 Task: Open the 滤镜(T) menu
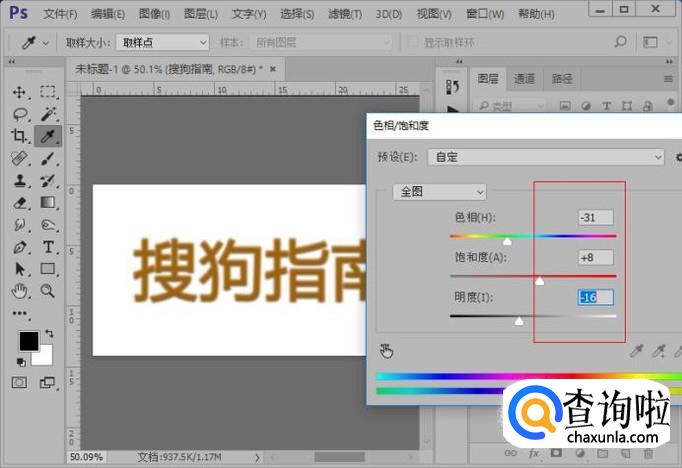click(x=345, y=14)
